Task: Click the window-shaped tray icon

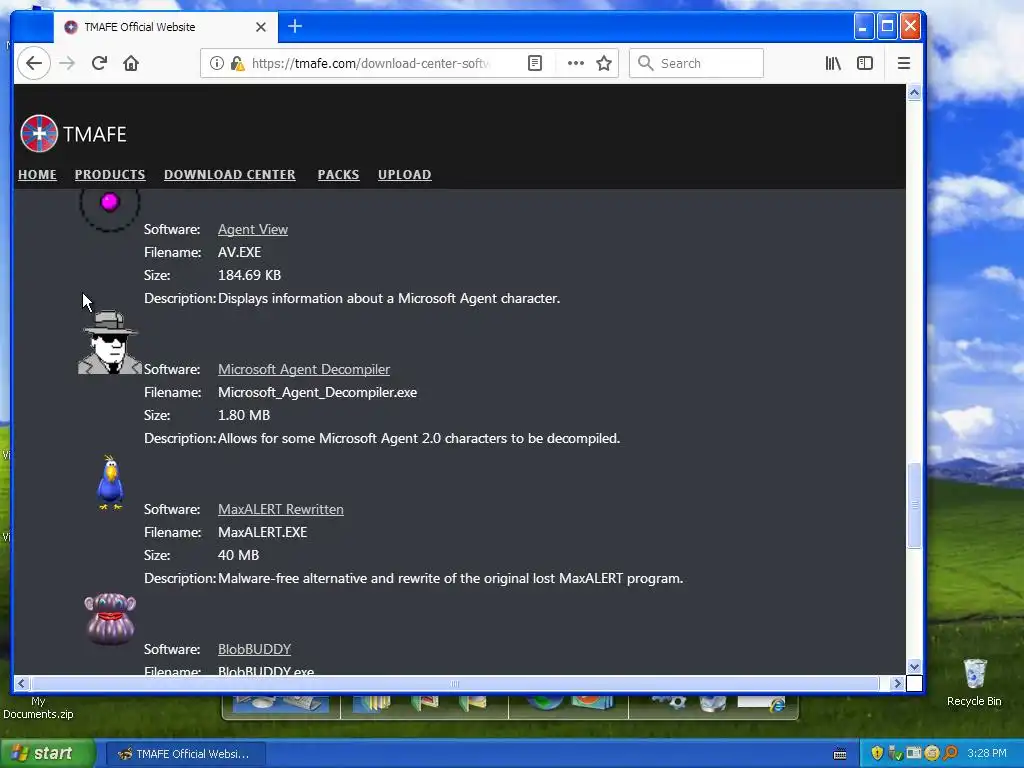Action: (914, 753)
